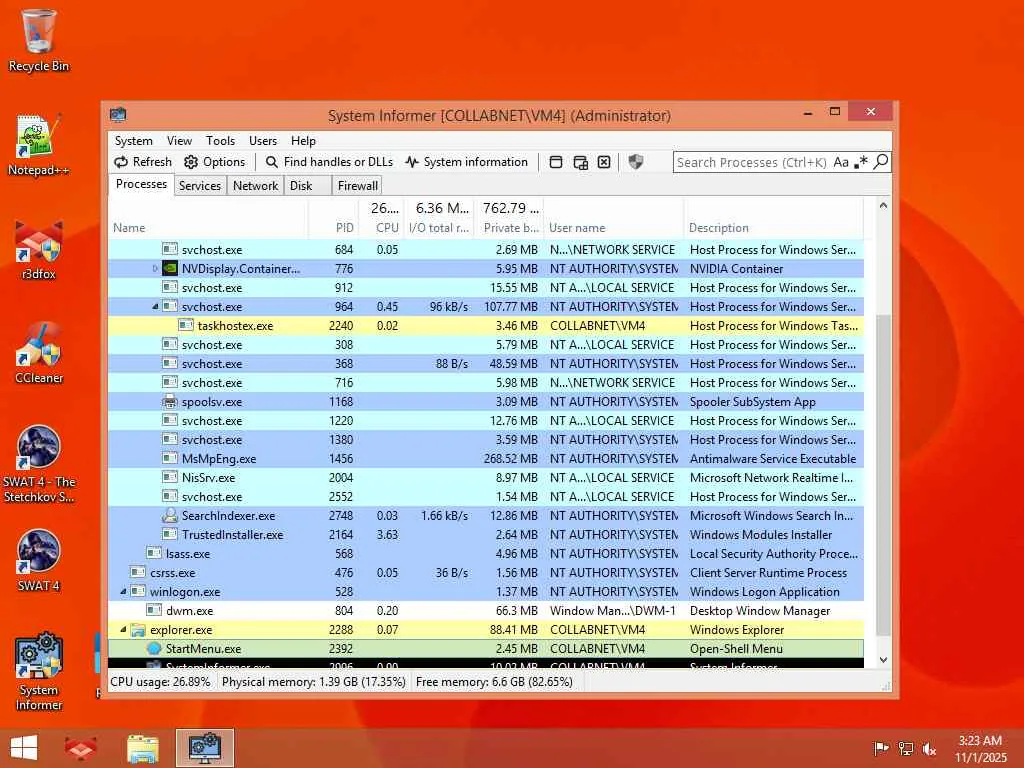
Task: Click the Recycle Bin desktop icon
Action: click(39, 40)
